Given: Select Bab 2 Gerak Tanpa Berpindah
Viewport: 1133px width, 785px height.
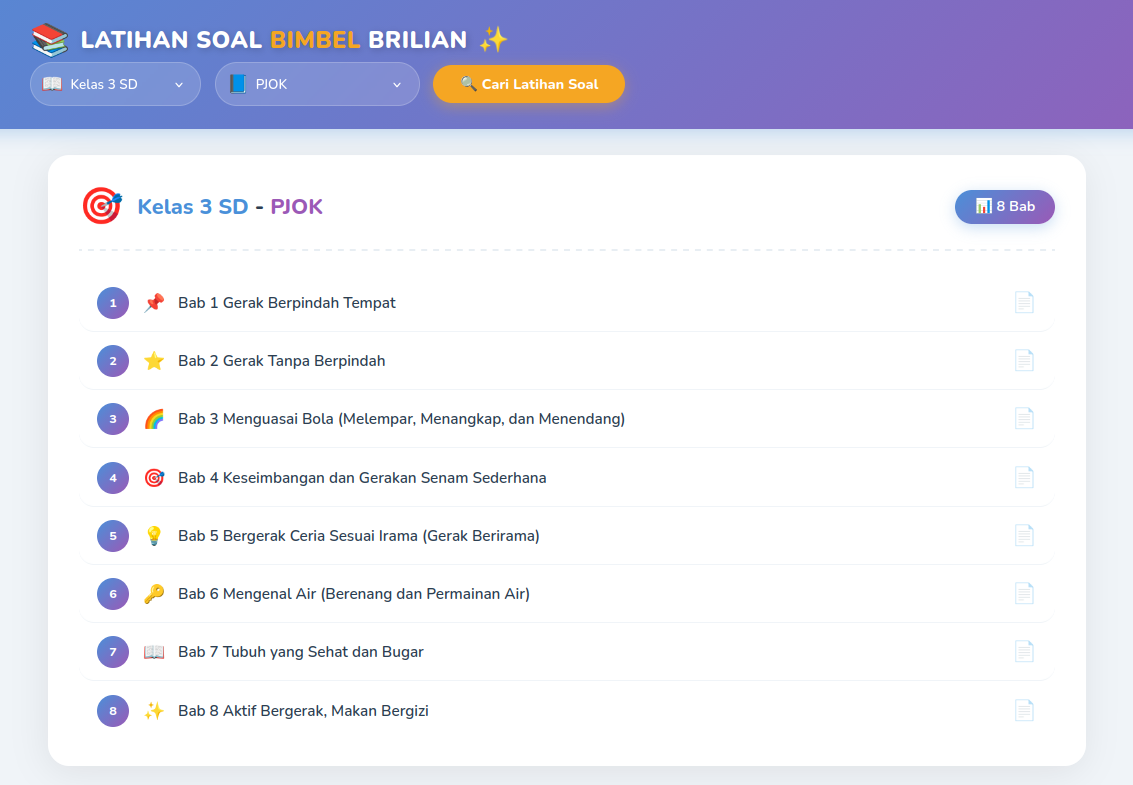Looking at the screenshot, I should click(x=566, y=360).
